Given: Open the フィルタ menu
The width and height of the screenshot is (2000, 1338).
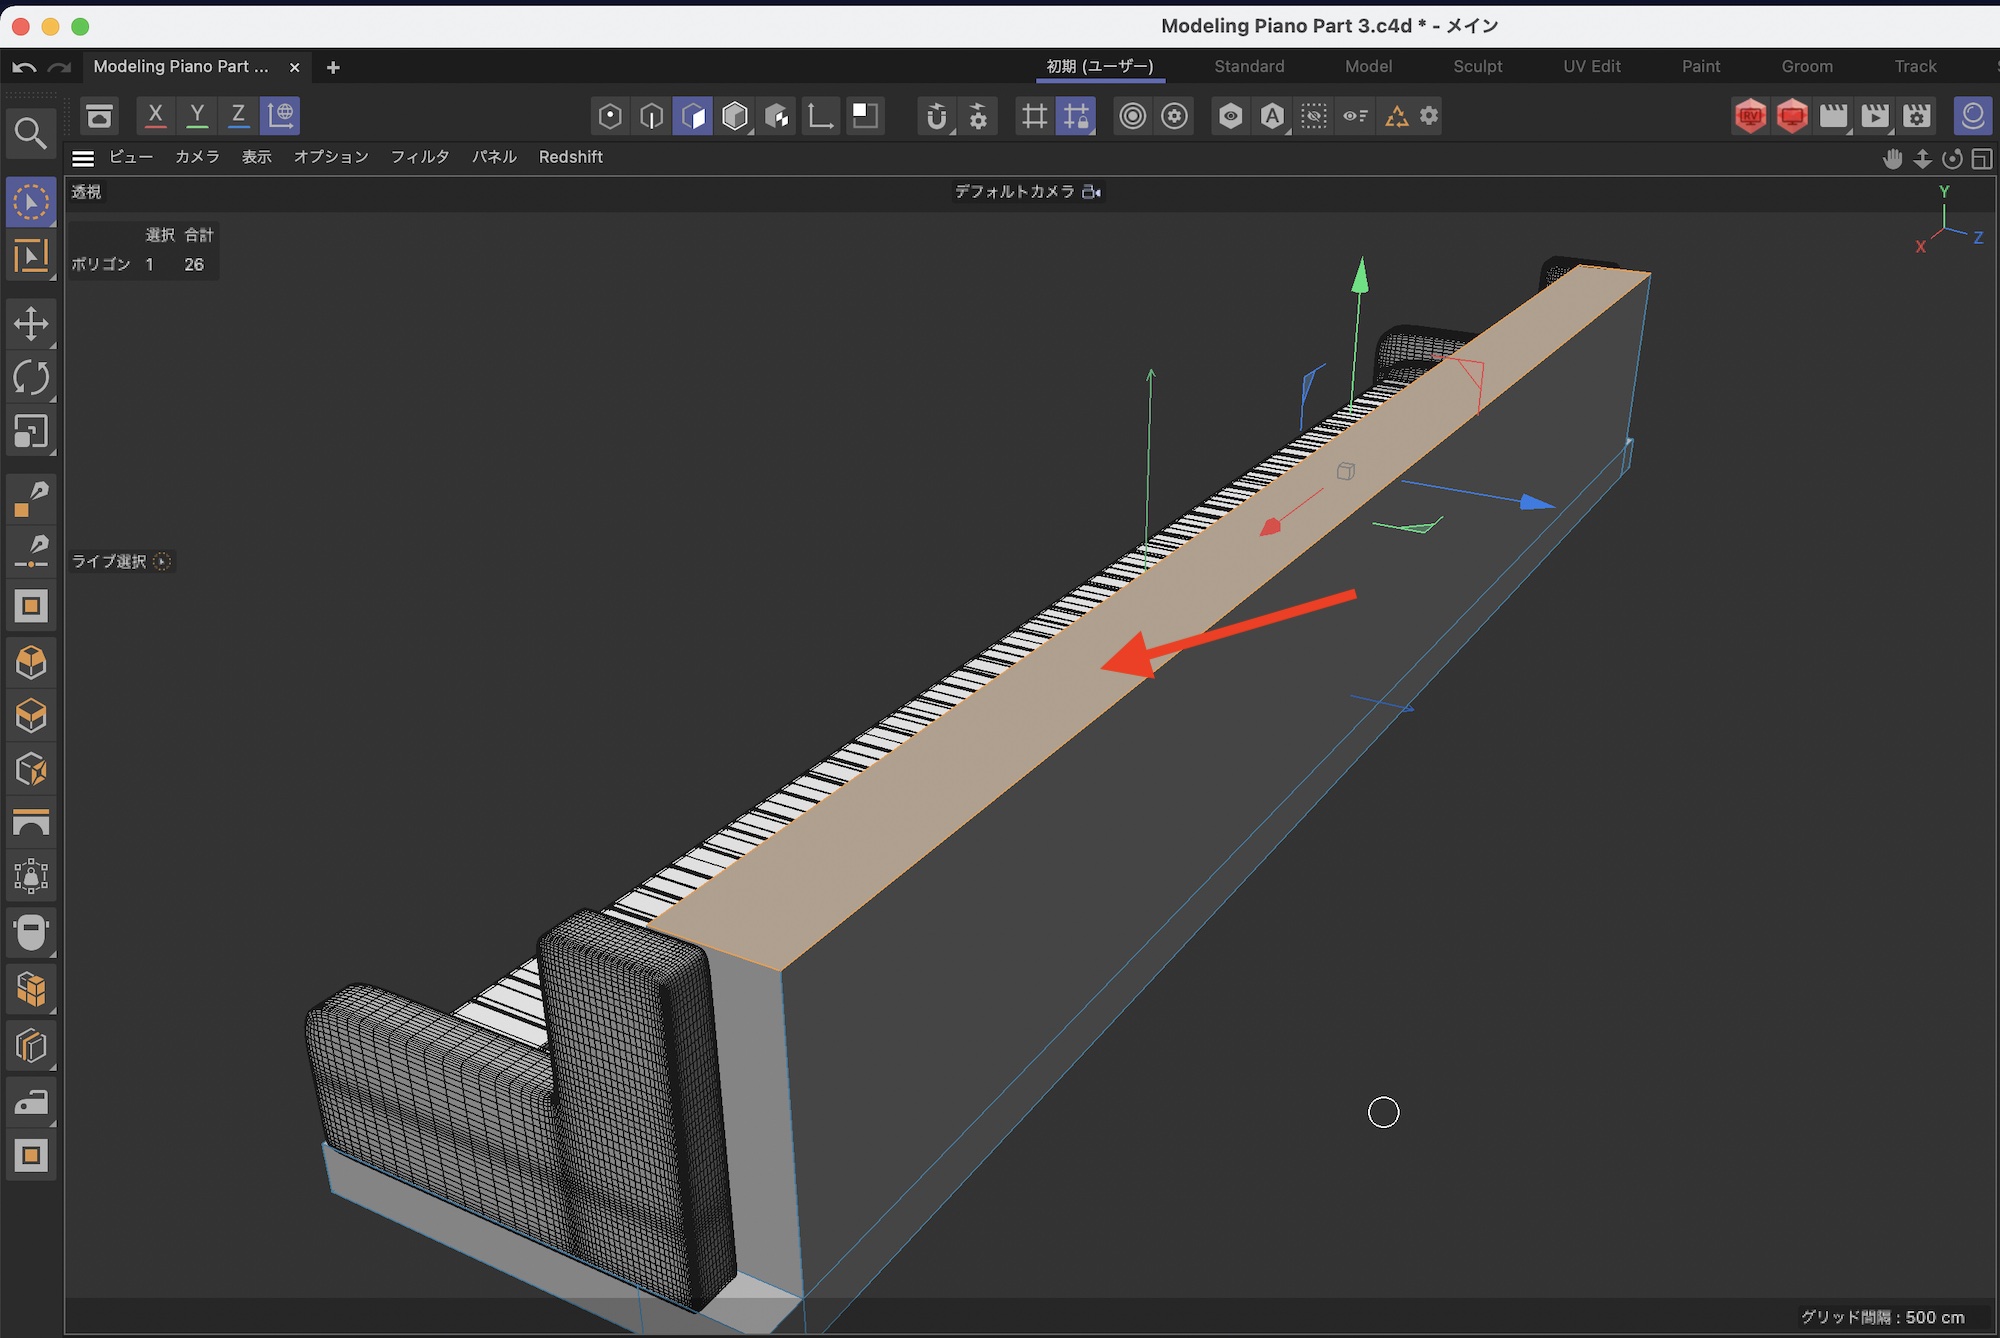Looking at the screenshot, I should [x=419, y=157].
